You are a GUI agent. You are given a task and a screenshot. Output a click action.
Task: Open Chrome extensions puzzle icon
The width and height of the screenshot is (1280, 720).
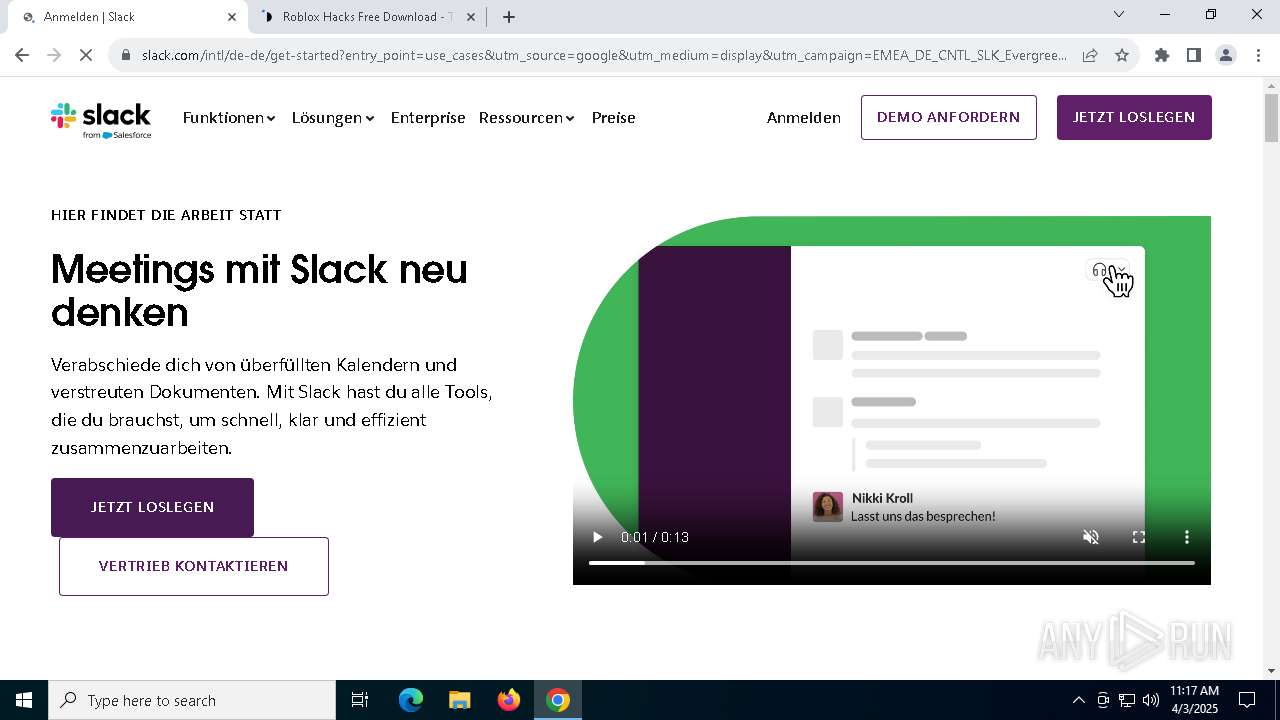[1162, 55]
